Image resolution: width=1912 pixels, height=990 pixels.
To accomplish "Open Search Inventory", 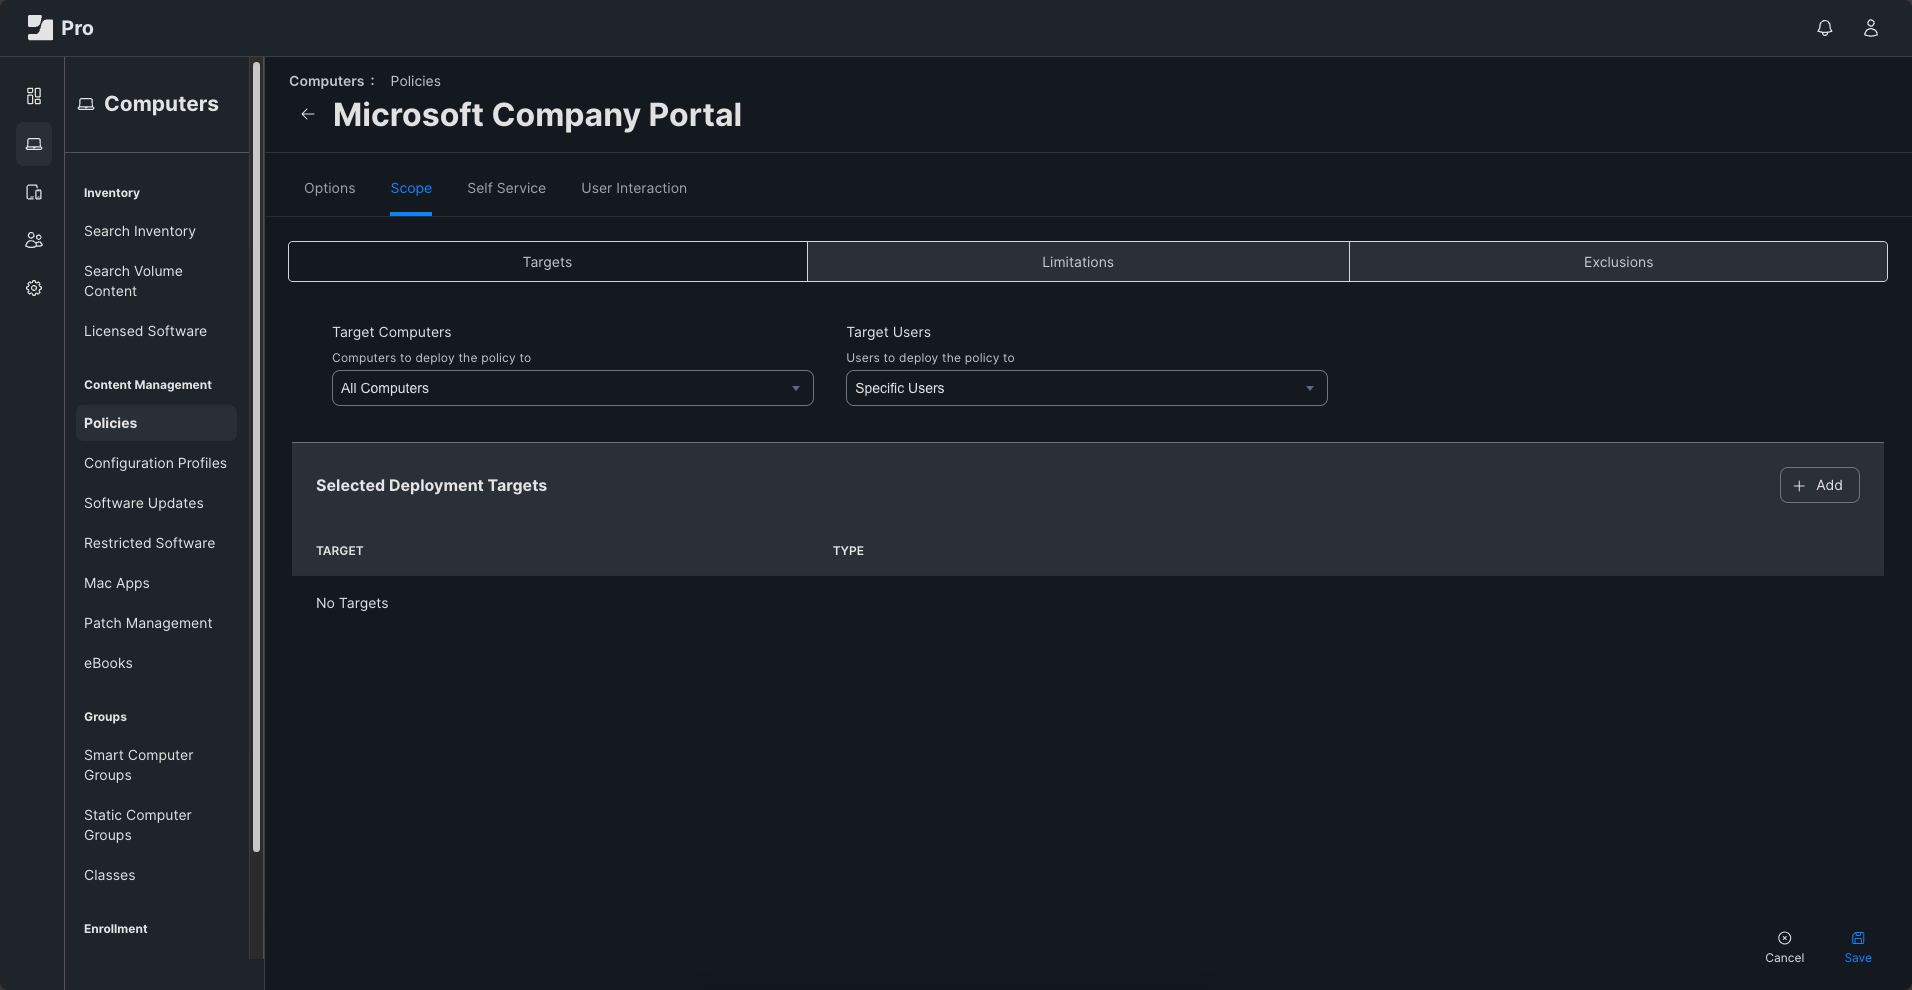I will 140,231.
